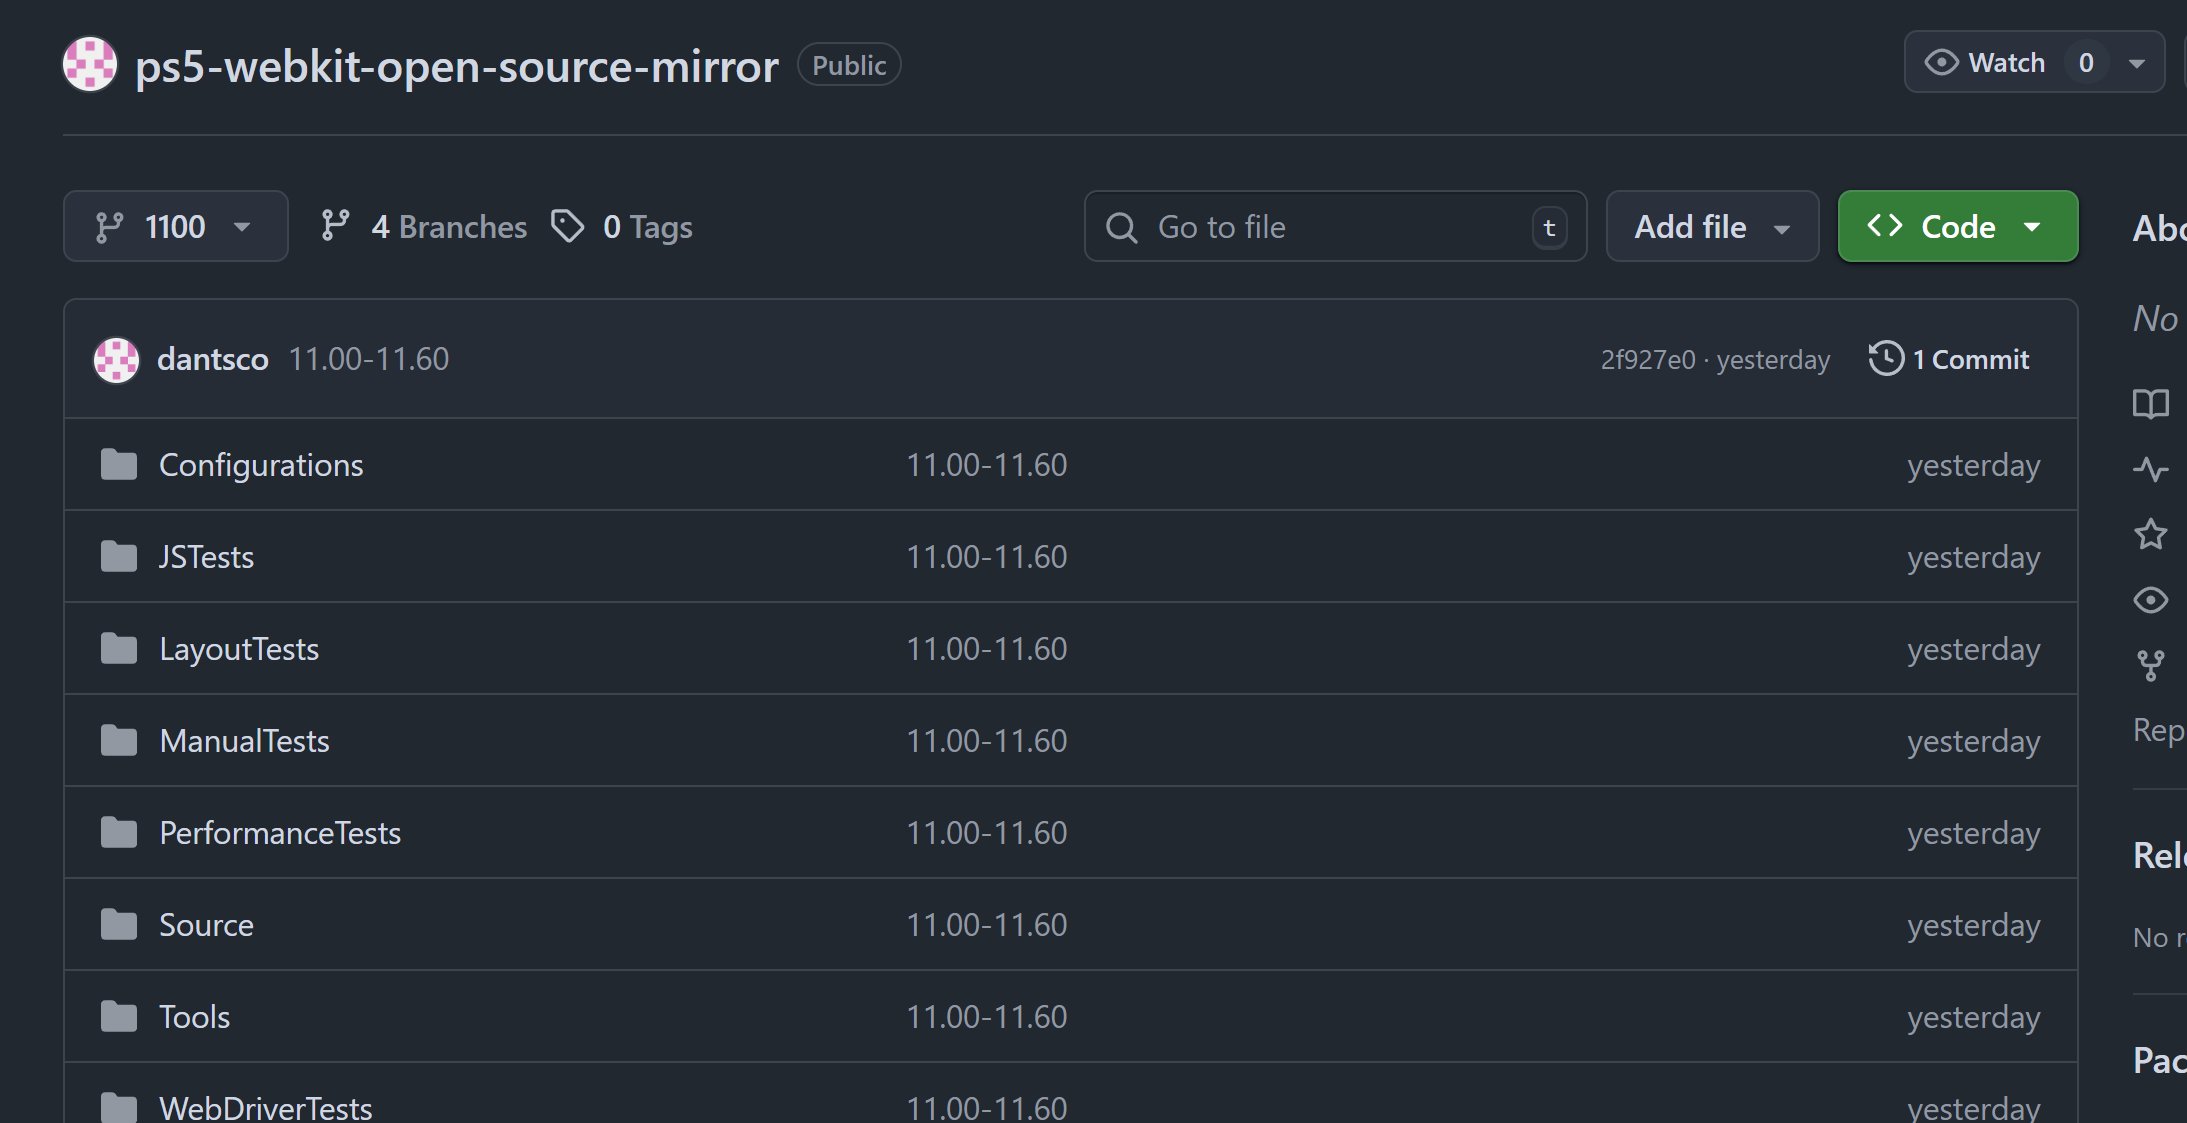Click the Configurations folder icon
2187x1123 pixels.
[119, 465]
